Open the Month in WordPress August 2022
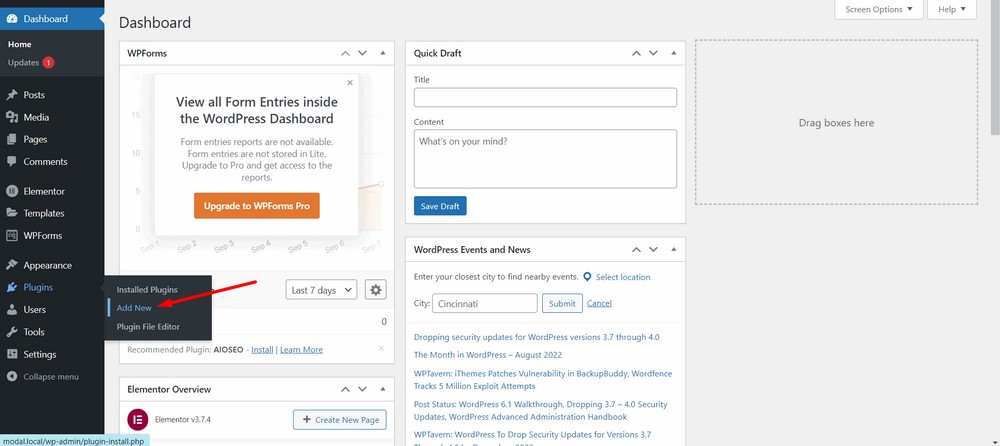 [x=488, y=355]
